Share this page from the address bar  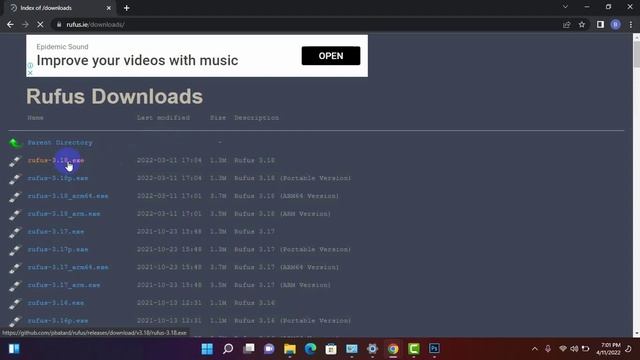click(567, 24)
